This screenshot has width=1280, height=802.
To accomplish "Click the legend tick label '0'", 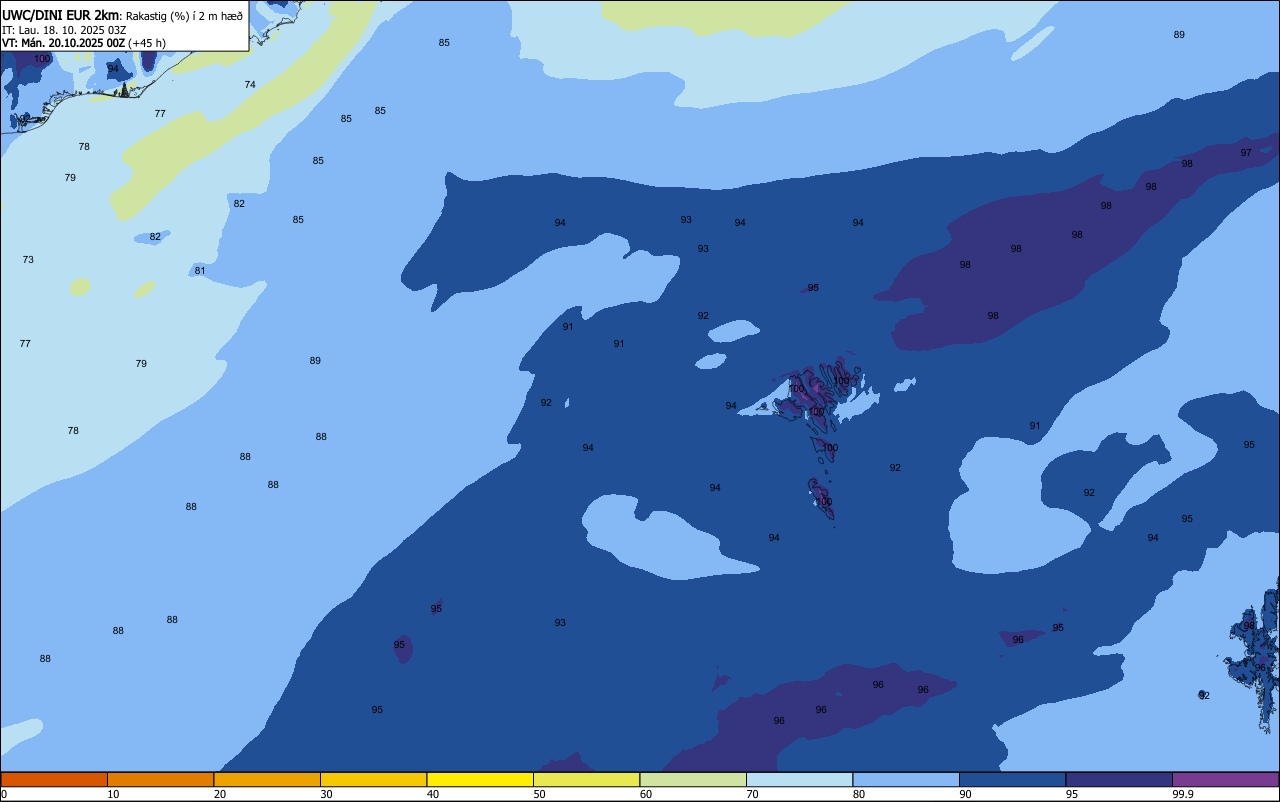I will (x=4, y=794).
